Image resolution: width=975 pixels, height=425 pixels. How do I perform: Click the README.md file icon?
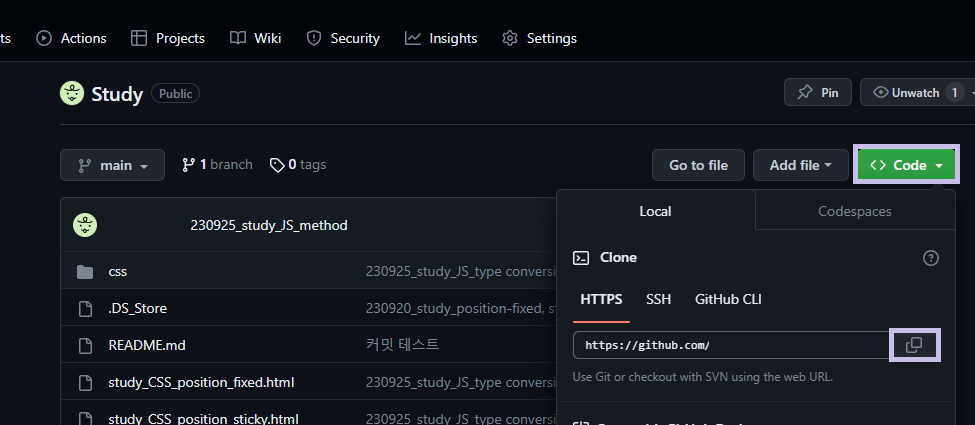85,345
